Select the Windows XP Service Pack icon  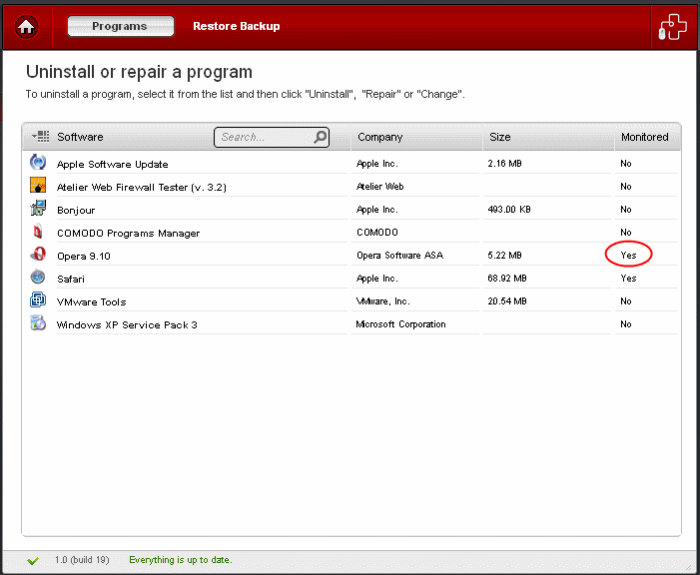[x=38, y=323]
